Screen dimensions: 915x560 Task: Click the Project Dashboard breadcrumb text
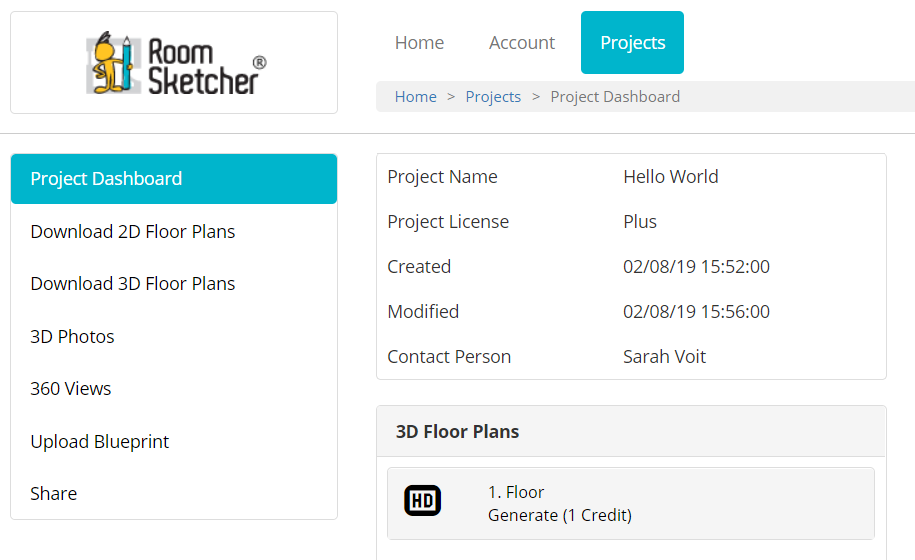click(x=615, y=97)
